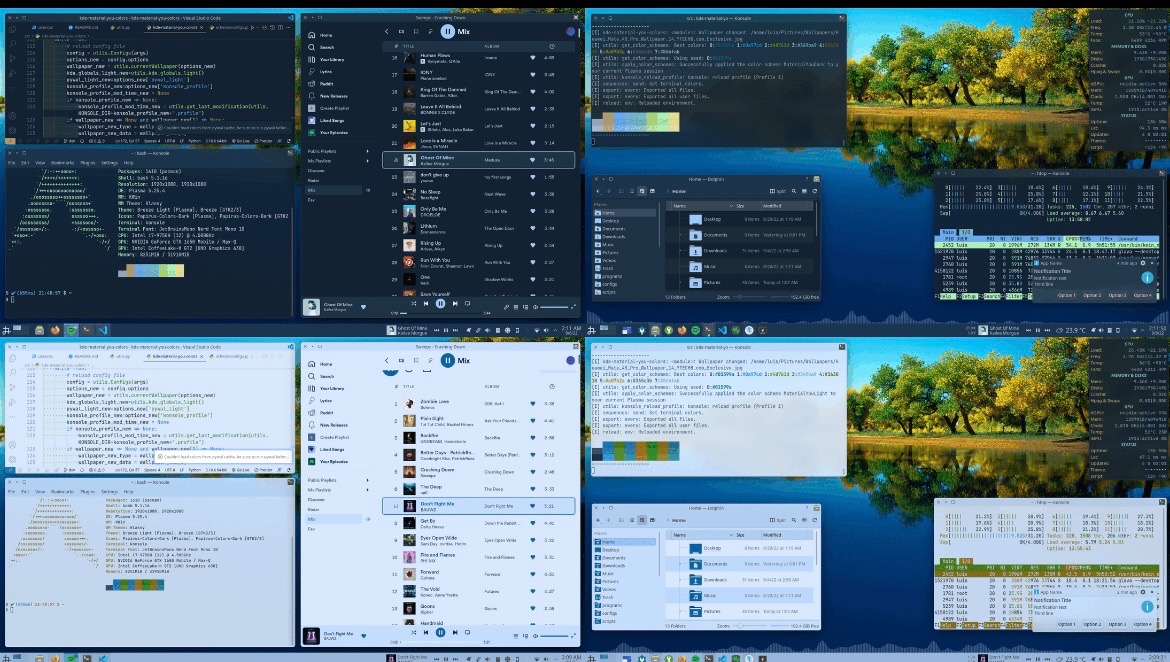Adjust volume slider in dark Spotify player
The width and height of the screenshot is (1170, 662).
(555, 307)
